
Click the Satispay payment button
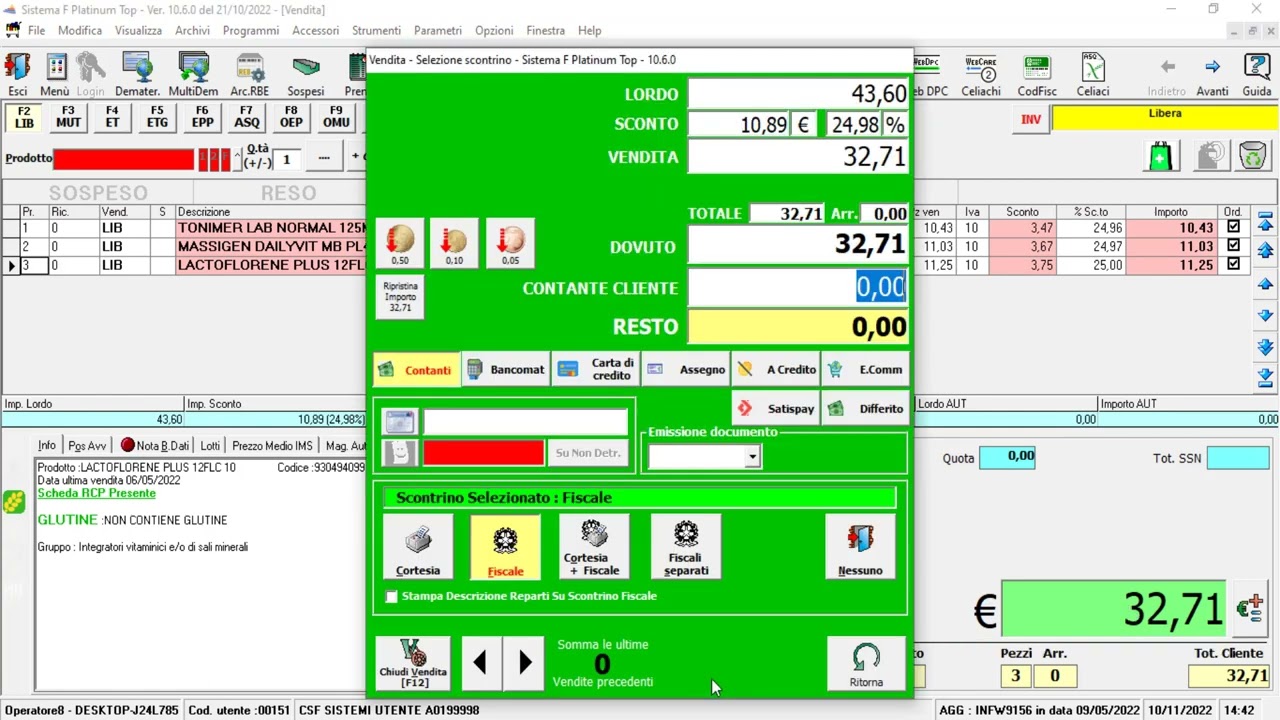click(x=776, y=408)
